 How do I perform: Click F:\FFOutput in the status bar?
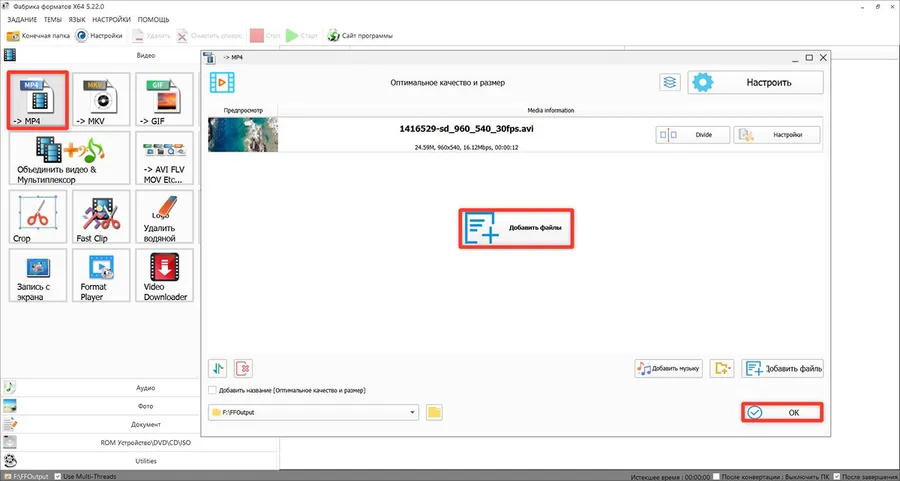(30, 476)
